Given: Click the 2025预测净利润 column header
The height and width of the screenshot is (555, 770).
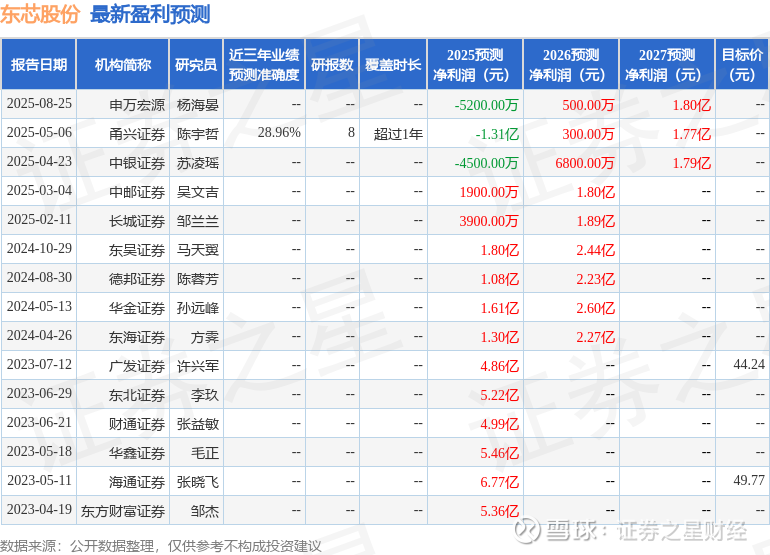Looking at the screenshot, I should tap(475, 64).
